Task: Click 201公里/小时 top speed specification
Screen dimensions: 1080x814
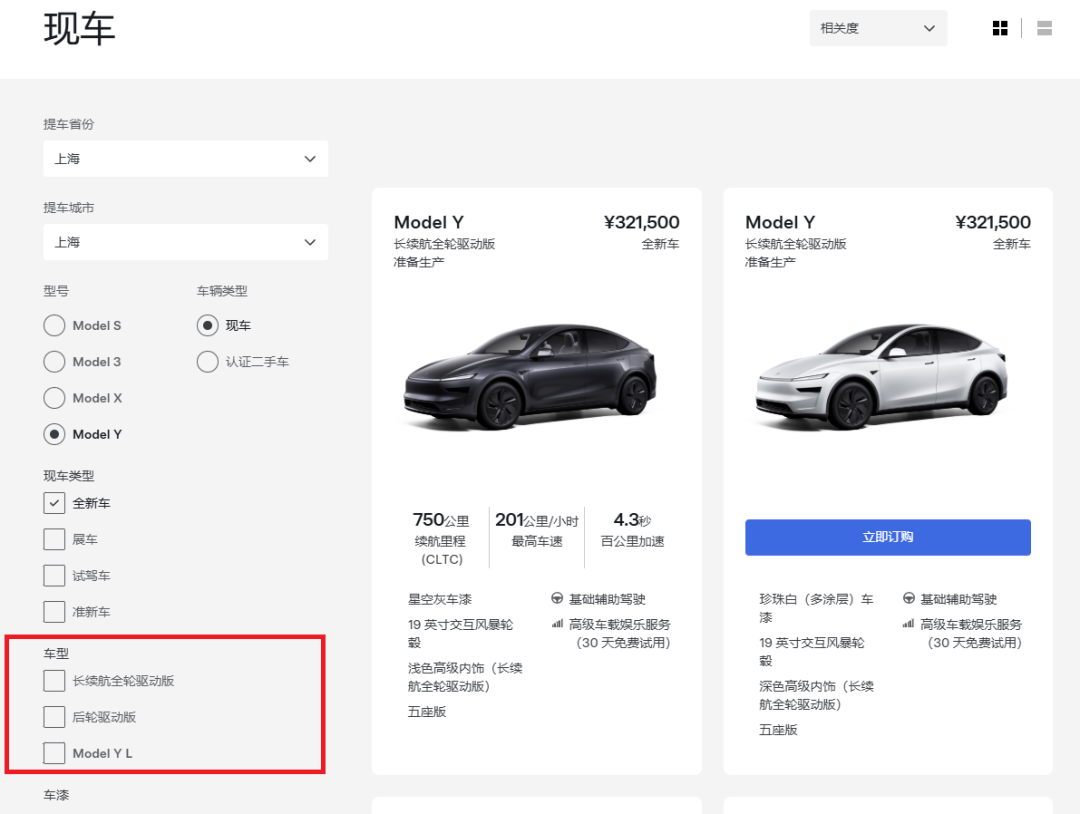Action: 537,520
